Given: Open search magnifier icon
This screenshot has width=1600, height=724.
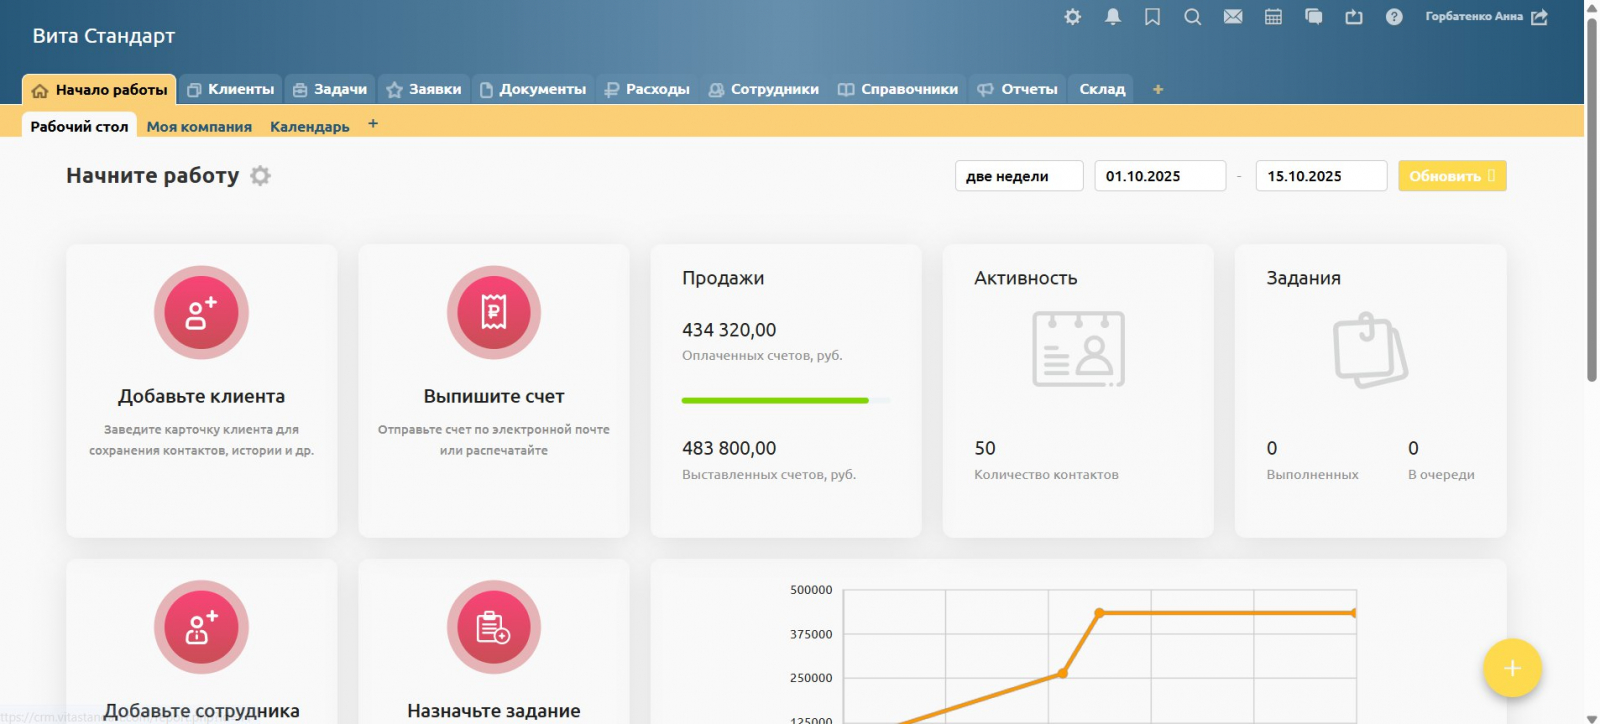Looking at the screenshot, I should coord(1192,17).
